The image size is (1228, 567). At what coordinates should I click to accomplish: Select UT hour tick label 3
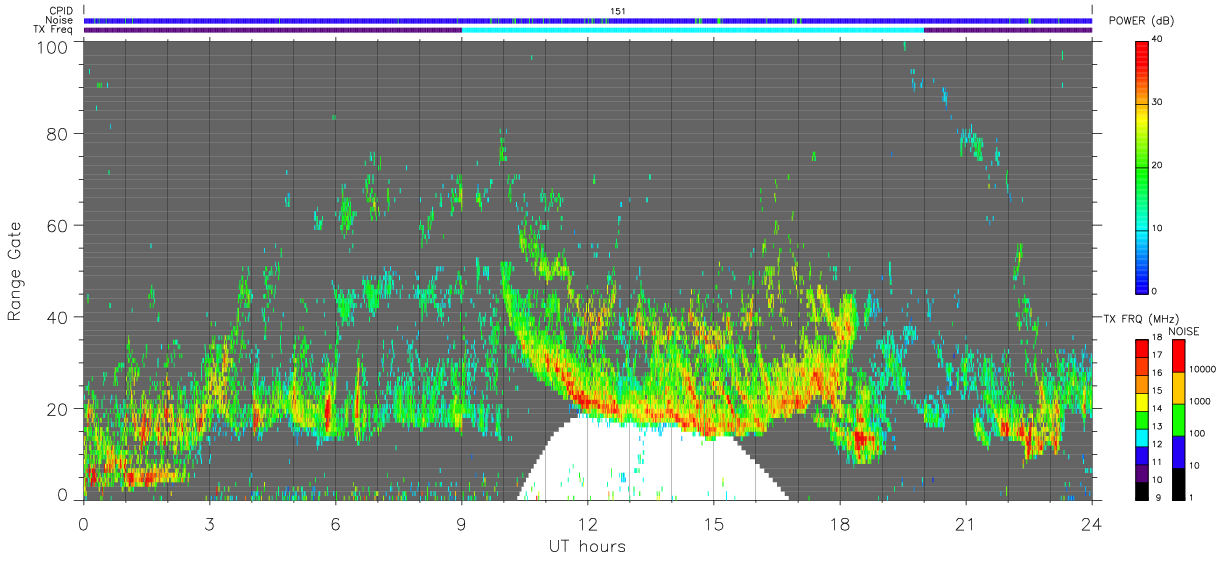tap(210, 524)
